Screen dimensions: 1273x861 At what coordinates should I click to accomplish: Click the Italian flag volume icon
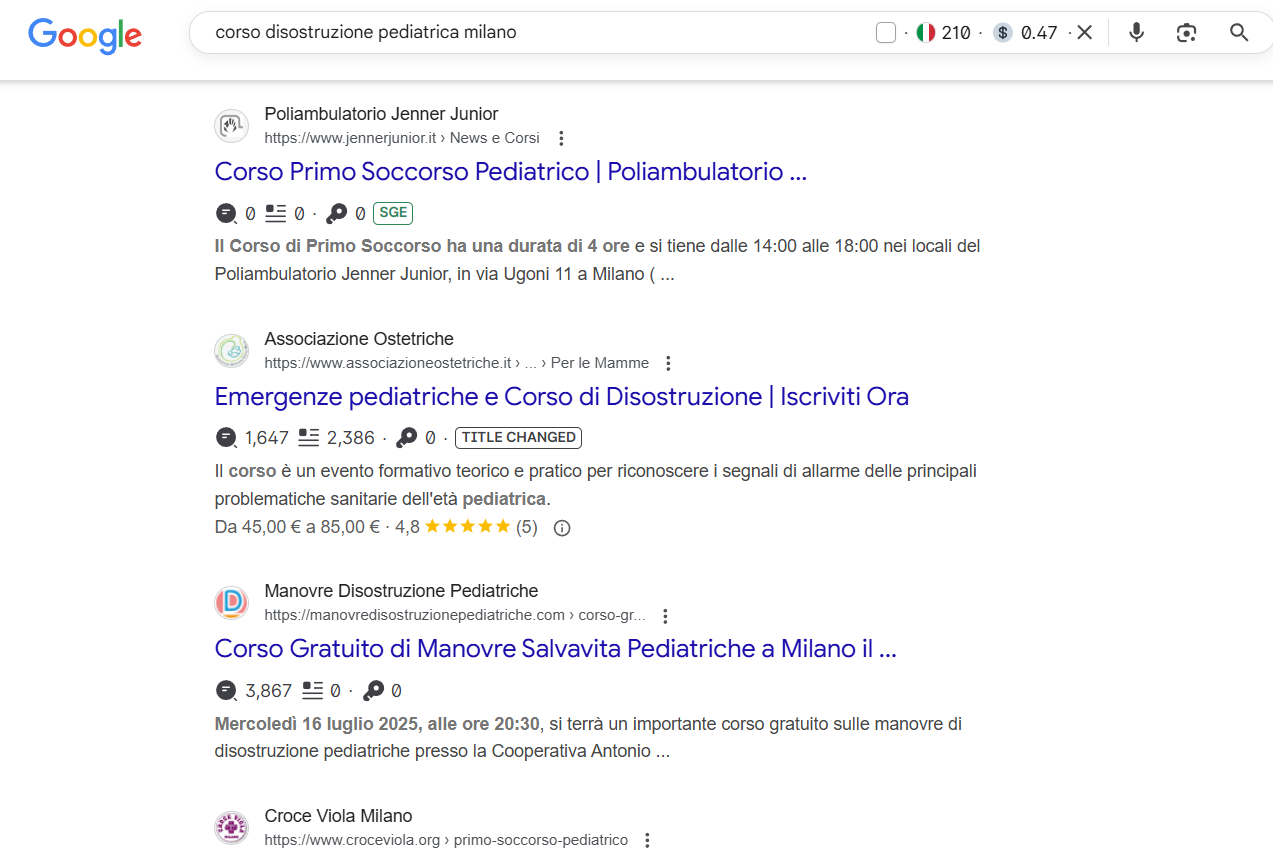pyautogui.click(x=926, y=33)
